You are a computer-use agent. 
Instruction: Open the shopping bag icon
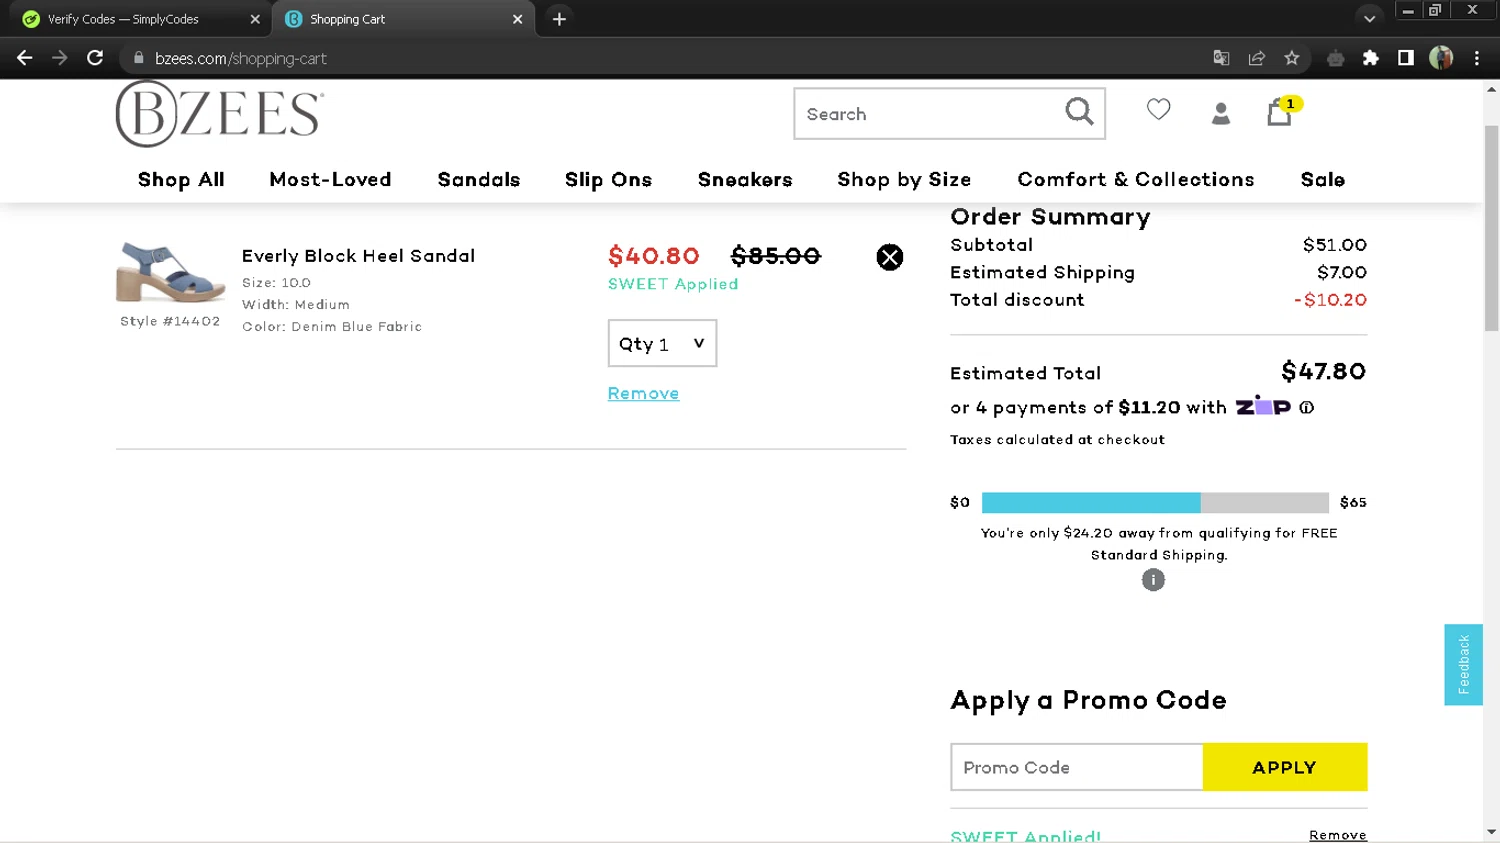[x=1280, y=111]
